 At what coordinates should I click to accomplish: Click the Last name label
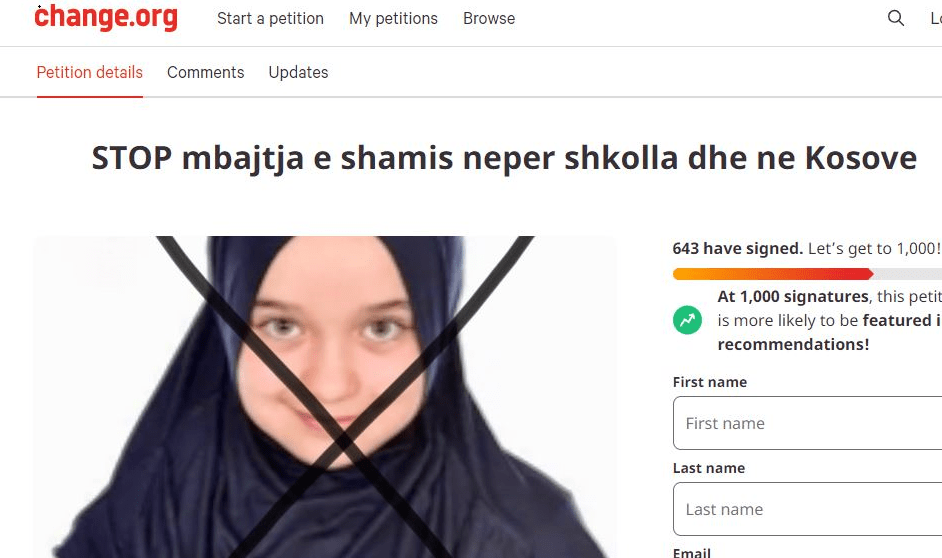(x=709, y=468)
